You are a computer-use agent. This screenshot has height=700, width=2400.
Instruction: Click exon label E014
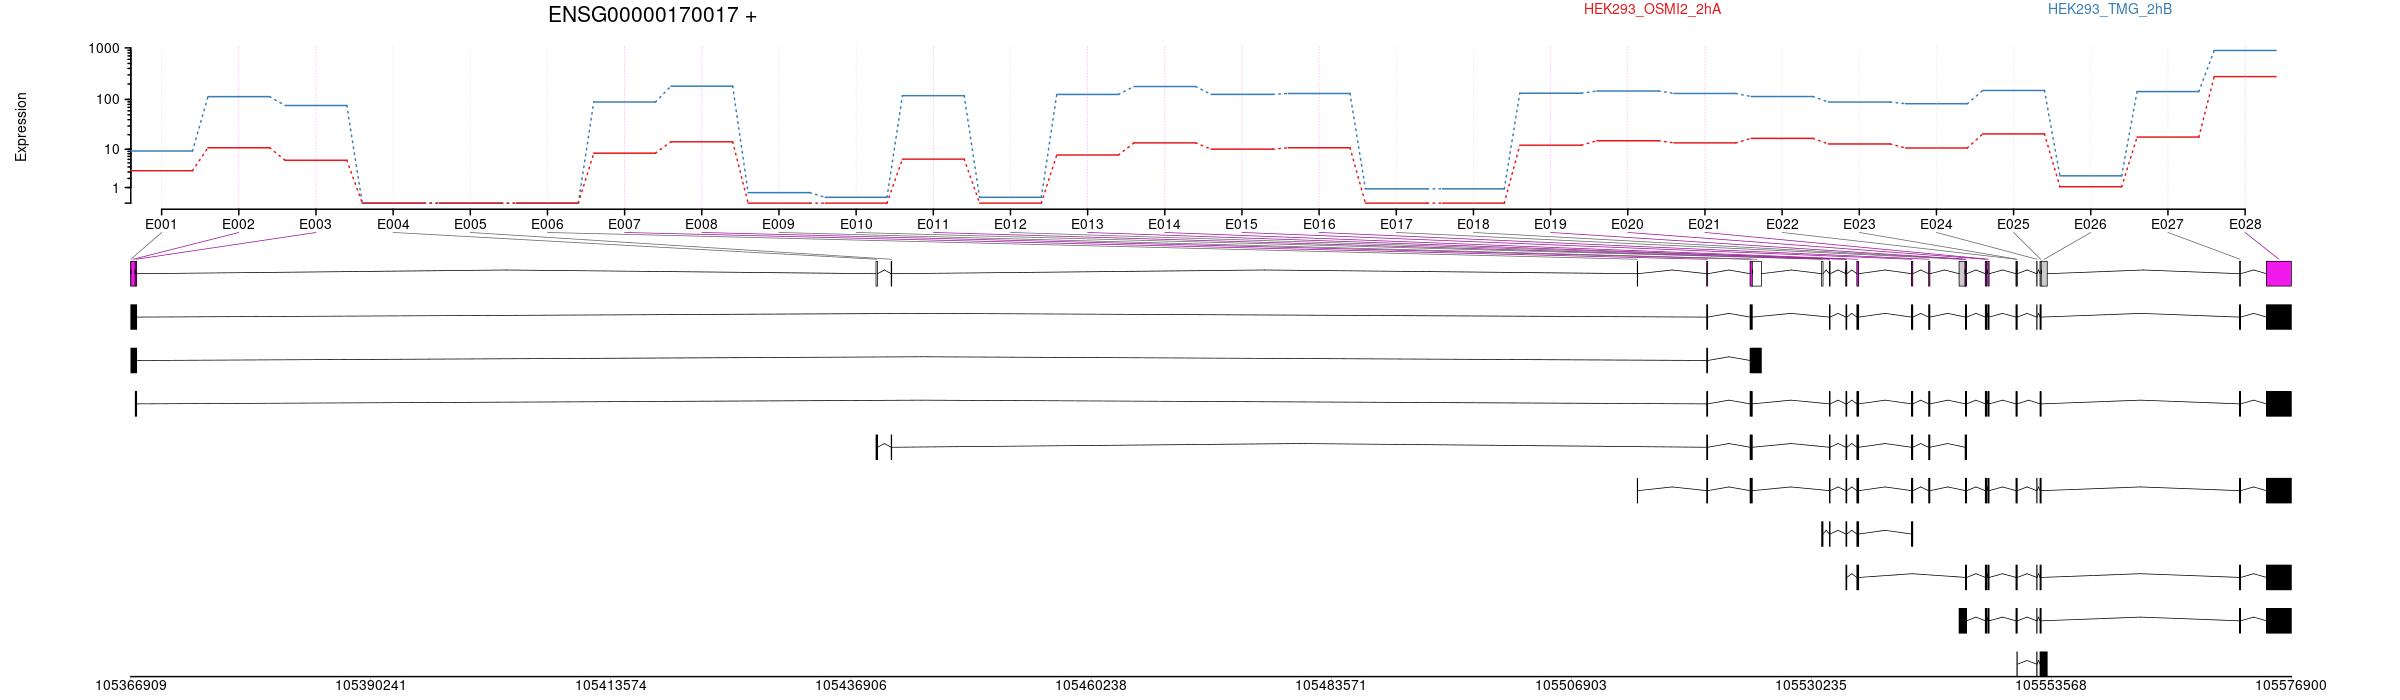pos(1164,224)
